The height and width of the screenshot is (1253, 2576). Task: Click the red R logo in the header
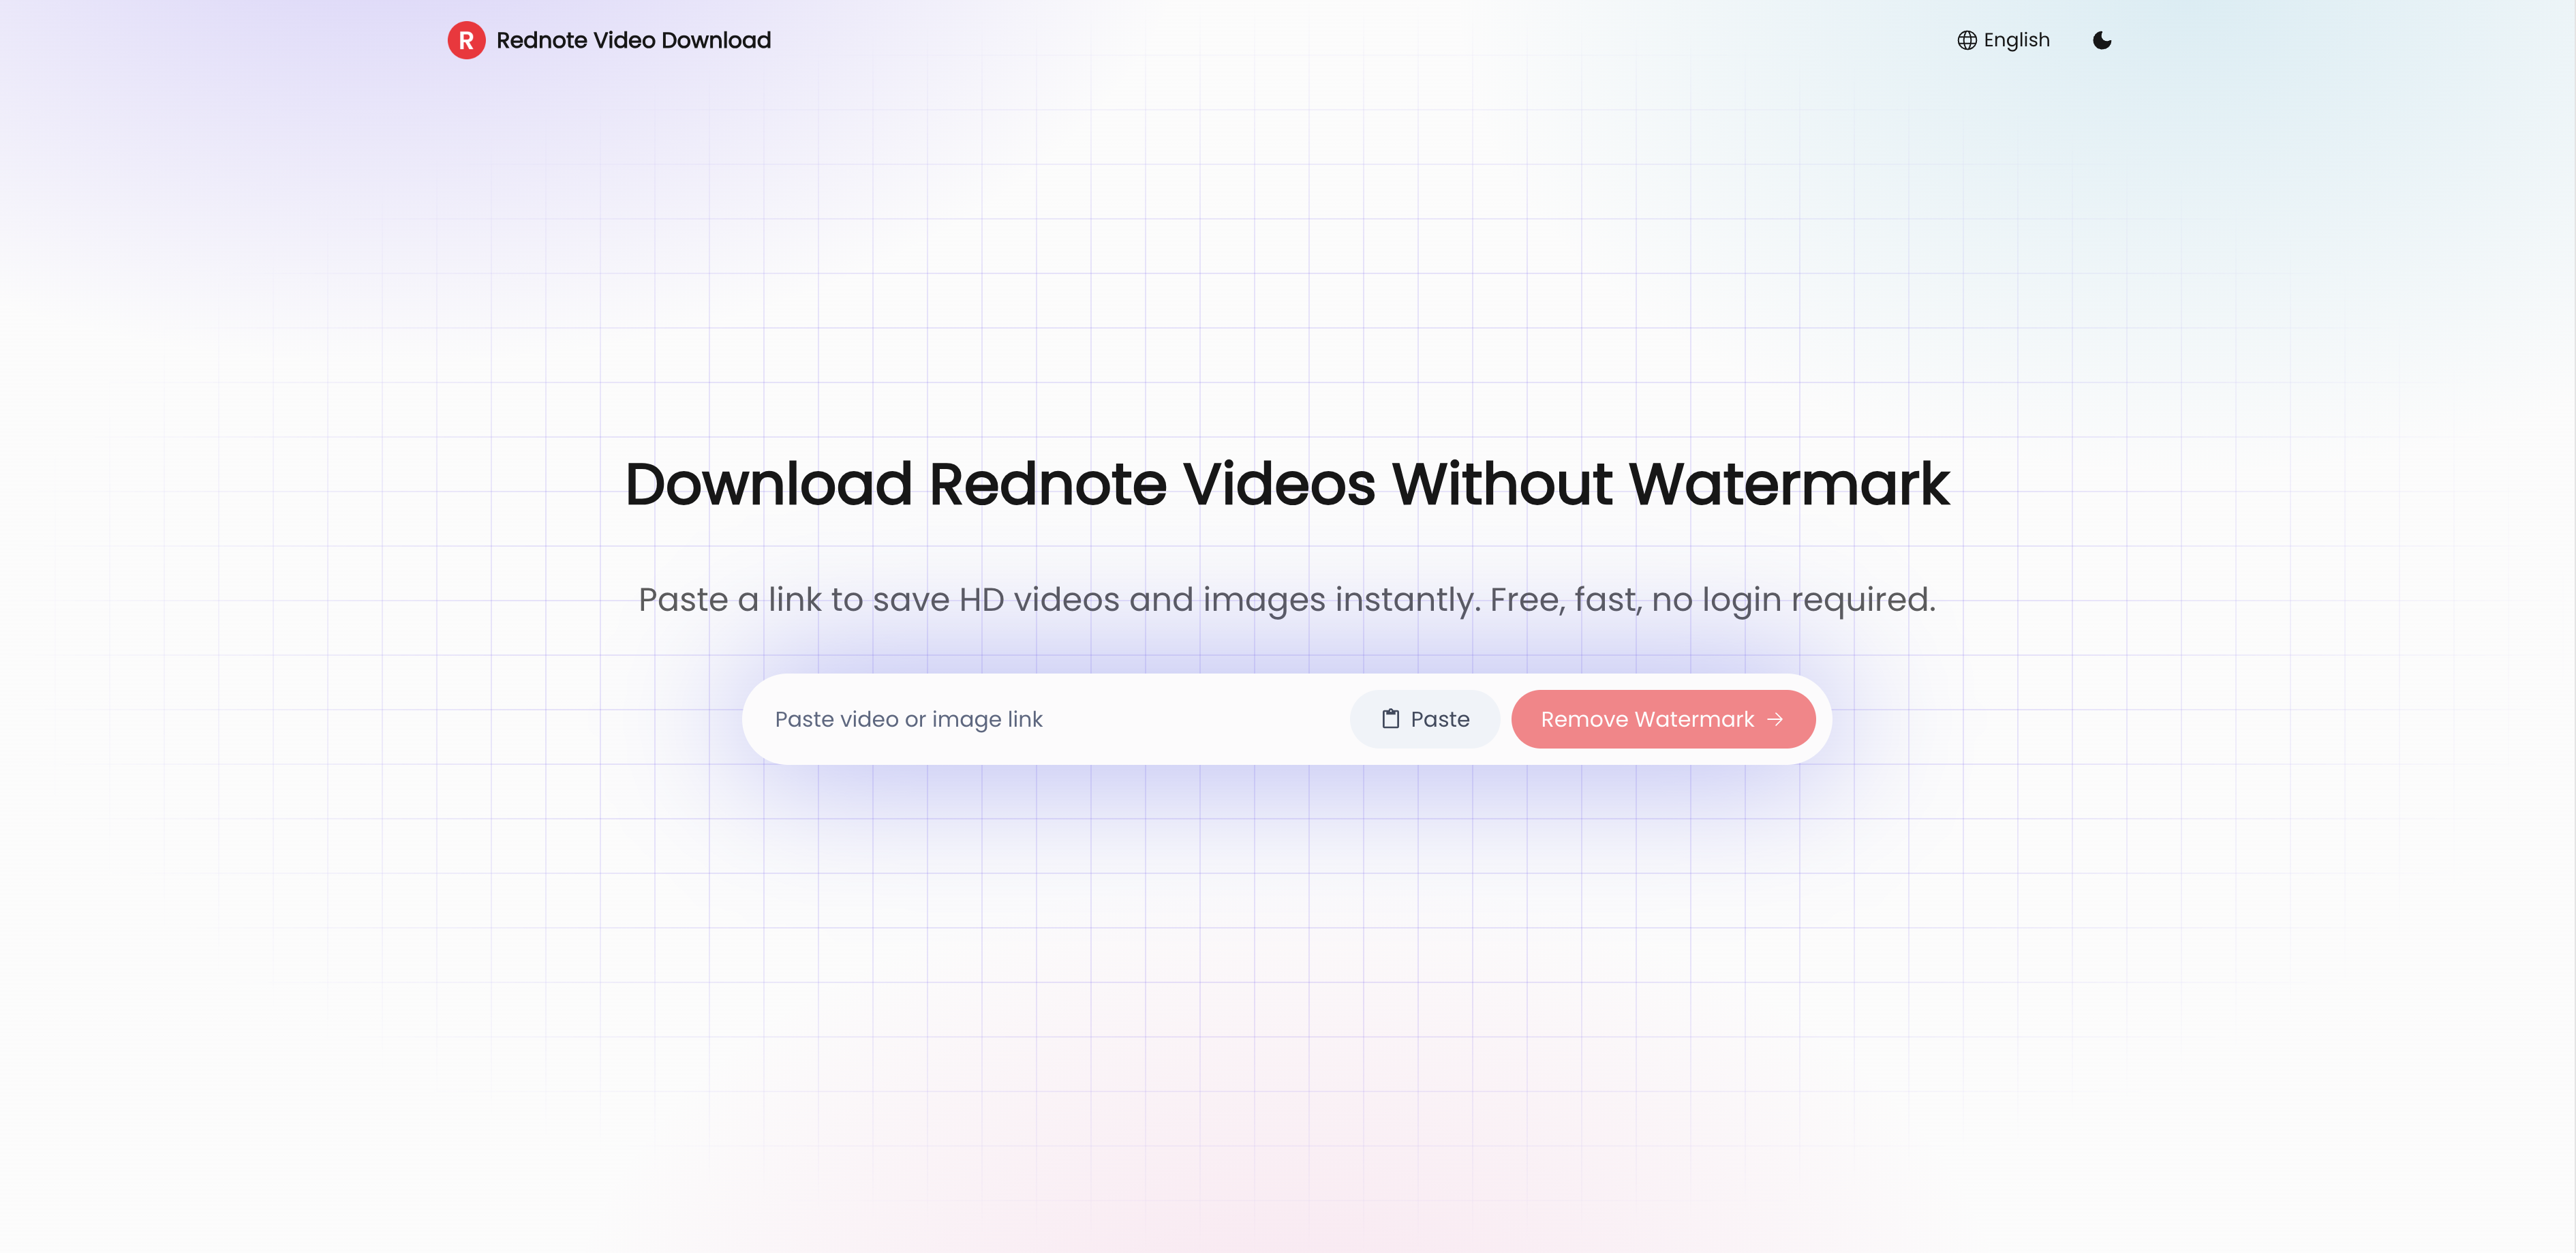coord(466,40)
